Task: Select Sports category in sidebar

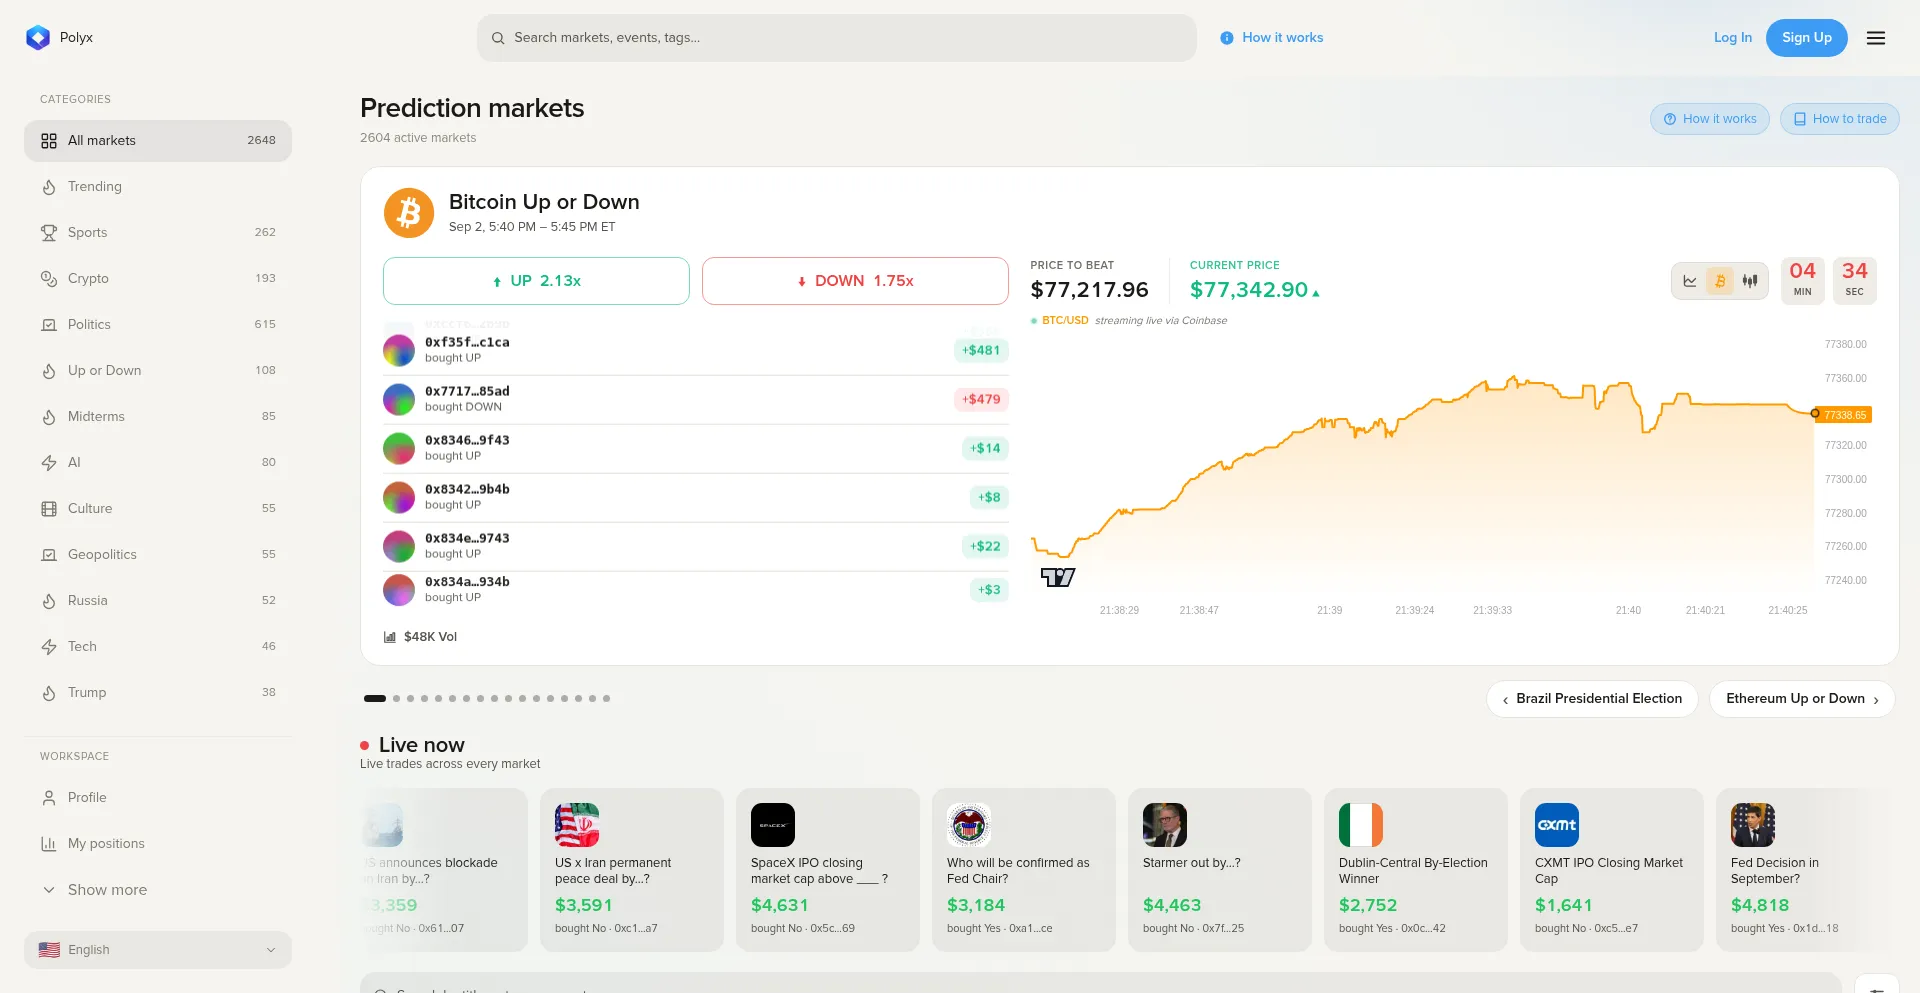Action: click(x=158, y=233)
